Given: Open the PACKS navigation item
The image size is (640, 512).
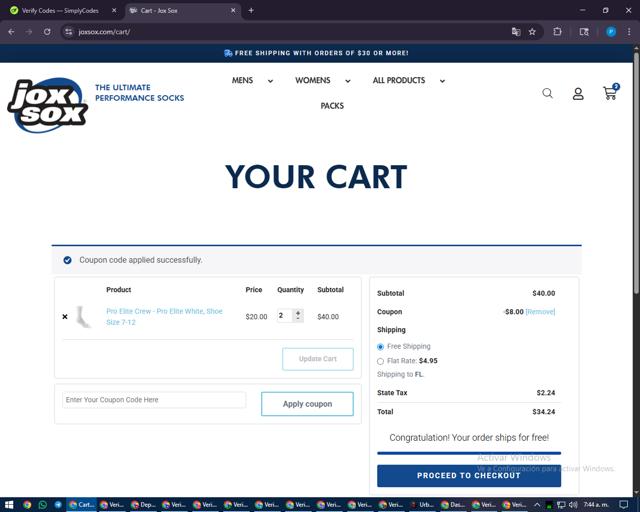Looking at the screenshot, I should point(332,106).
